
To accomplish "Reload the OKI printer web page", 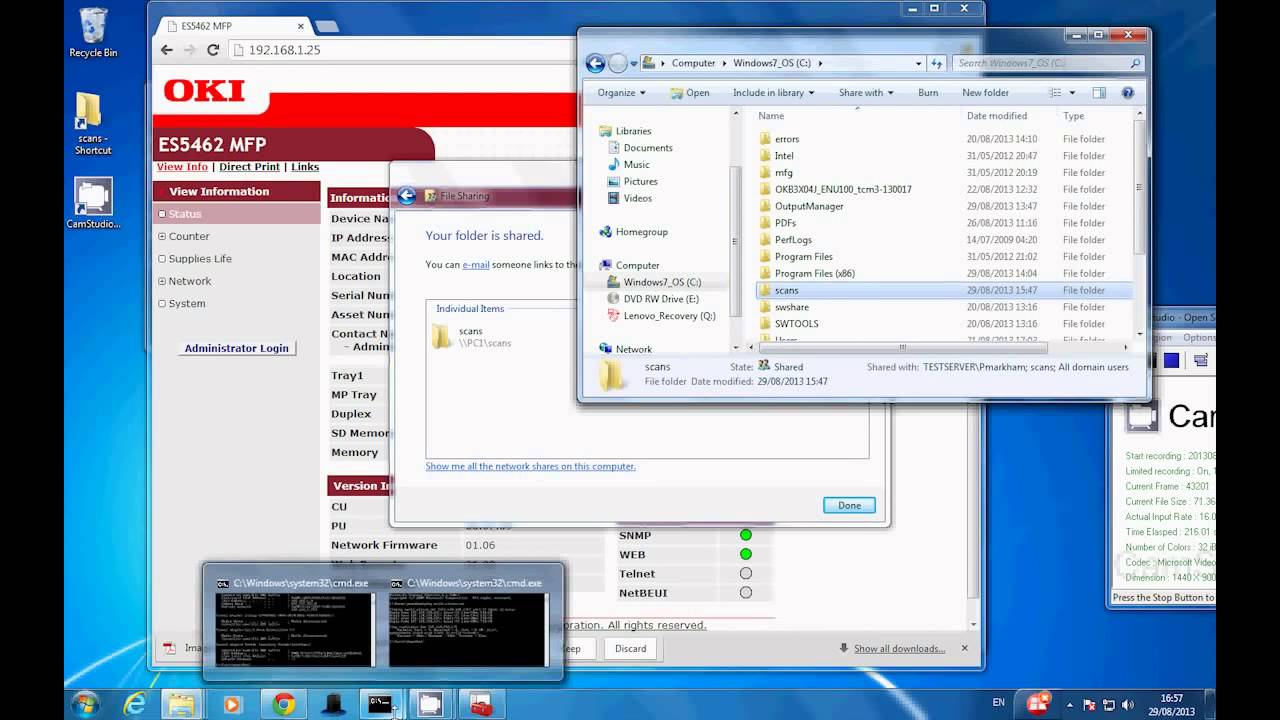I will 213,50.
